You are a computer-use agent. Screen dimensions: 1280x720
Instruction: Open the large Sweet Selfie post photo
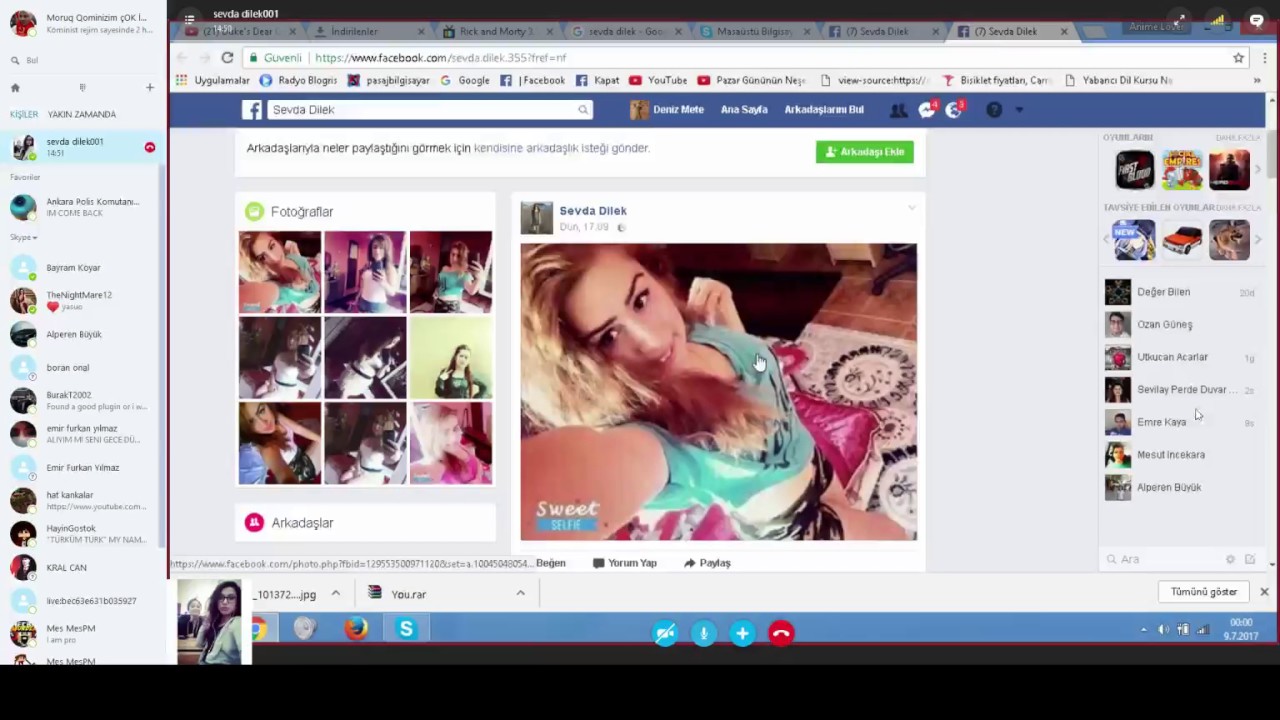point(718,392)
